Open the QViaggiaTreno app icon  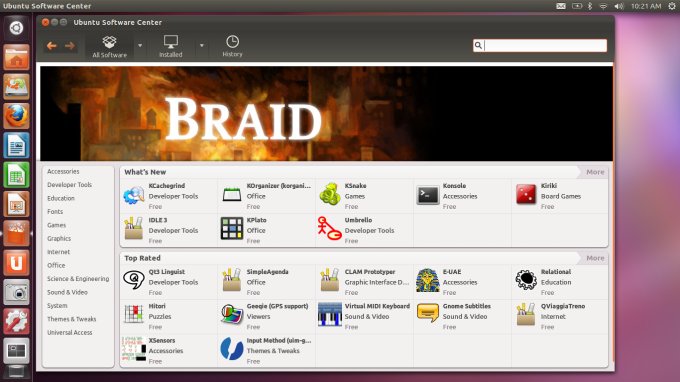point(526,314)
